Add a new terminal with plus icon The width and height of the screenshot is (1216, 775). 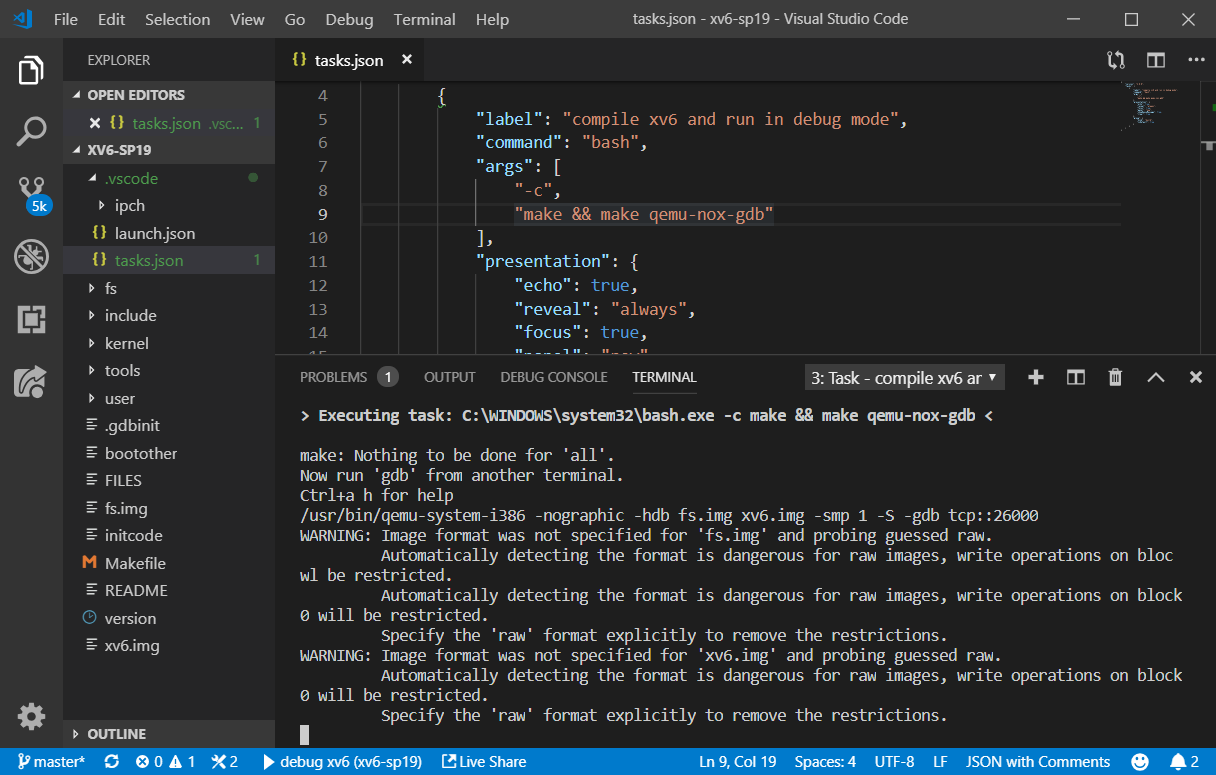tap(1036, 377)
